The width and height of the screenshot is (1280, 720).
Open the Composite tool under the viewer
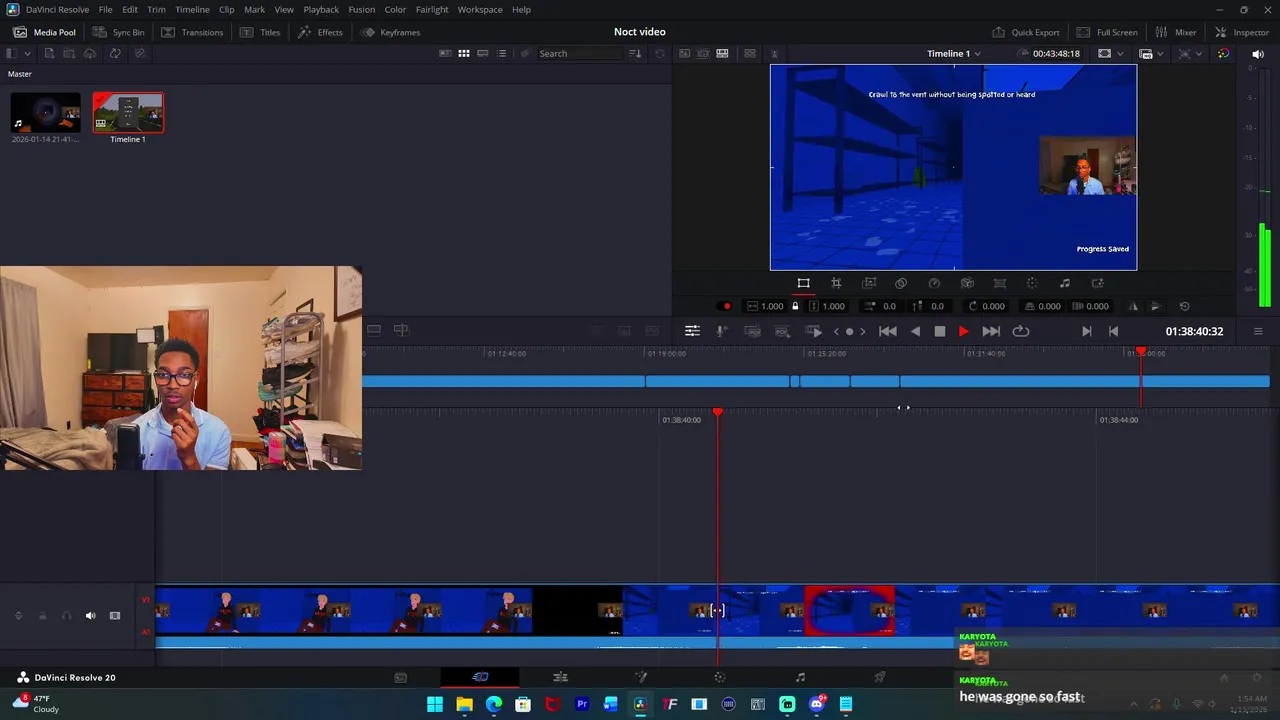pos(901,283)
